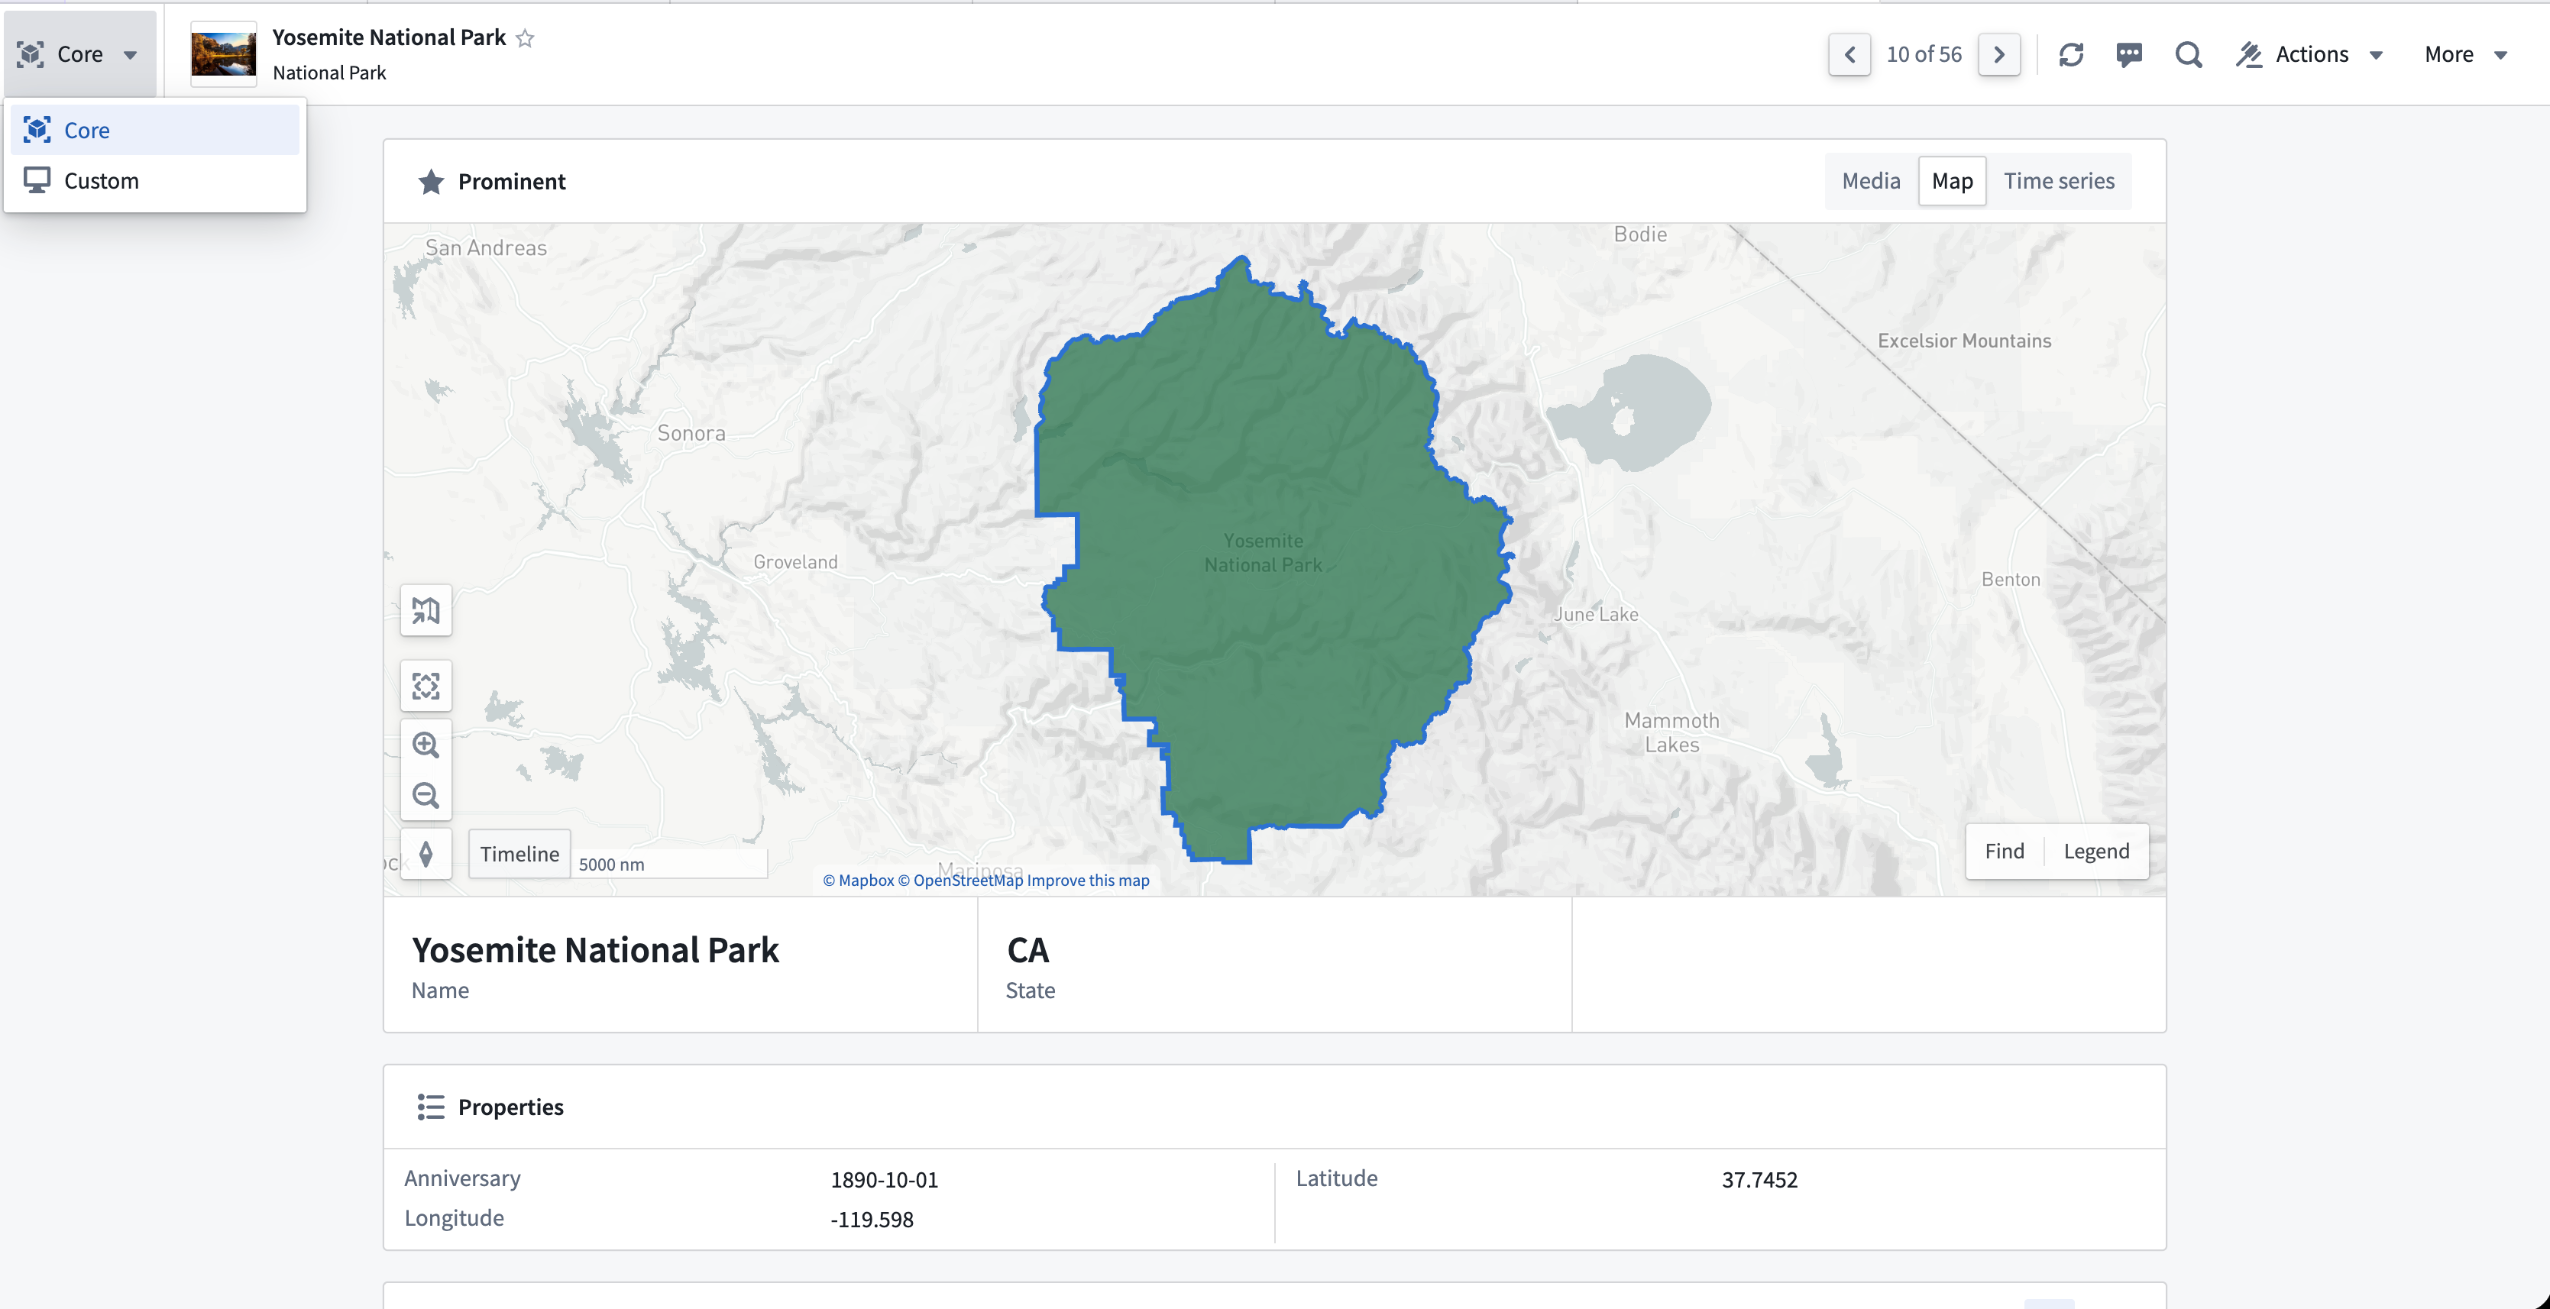Go to next object with right chevron
2550x1309 pixels.
tap(1999, 54)
